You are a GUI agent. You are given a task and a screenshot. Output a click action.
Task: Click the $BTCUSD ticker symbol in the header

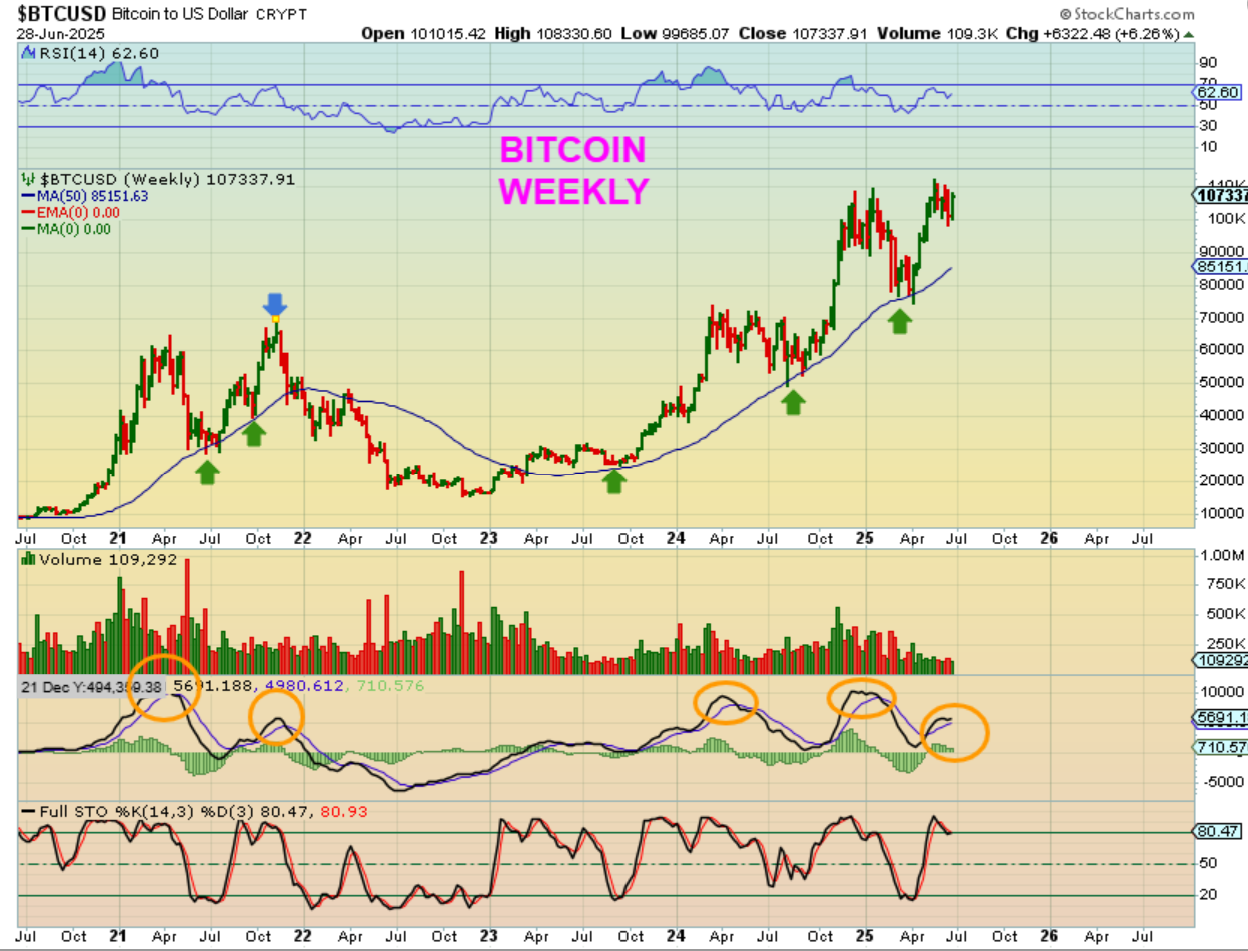(x=60, y=14)
